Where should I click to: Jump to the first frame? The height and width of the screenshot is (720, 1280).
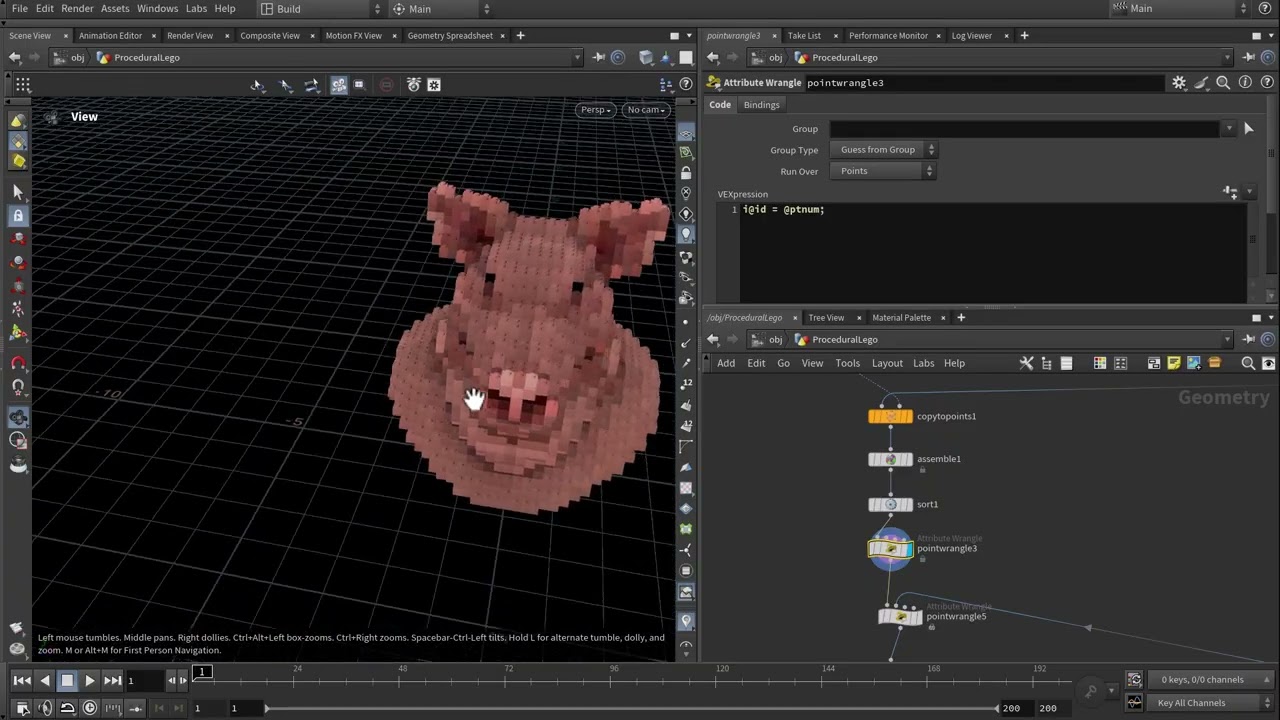click(22, 681)
